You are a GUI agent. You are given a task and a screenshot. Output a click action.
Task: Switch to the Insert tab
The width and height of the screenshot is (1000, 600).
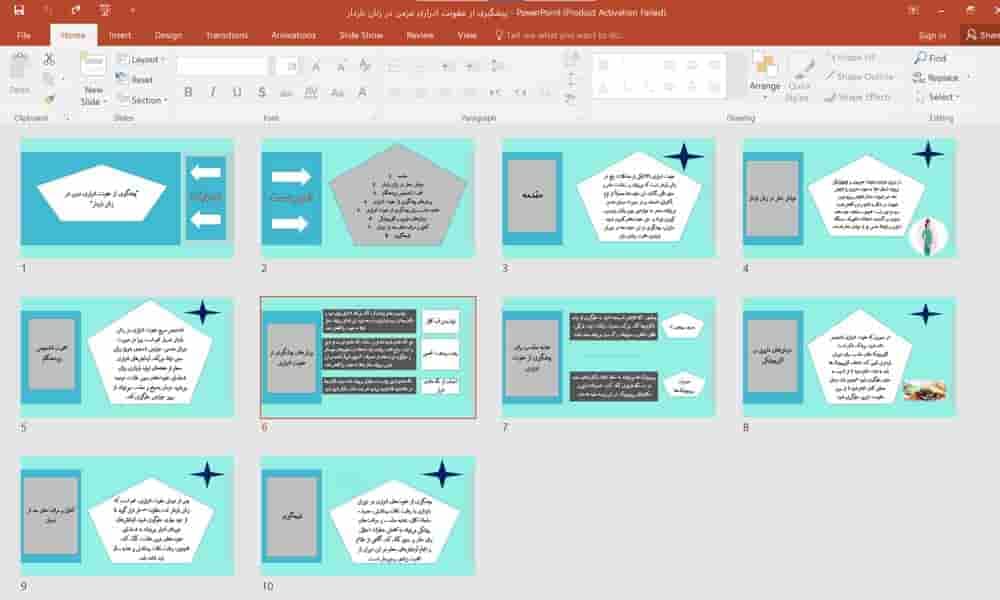pyautogui.click(x=120, y=35)
